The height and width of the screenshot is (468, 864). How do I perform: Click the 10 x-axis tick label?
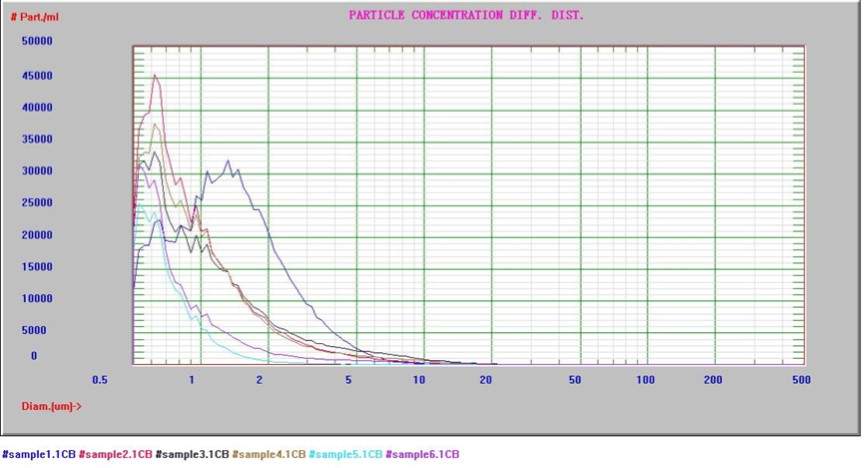(x=419, y=380)
